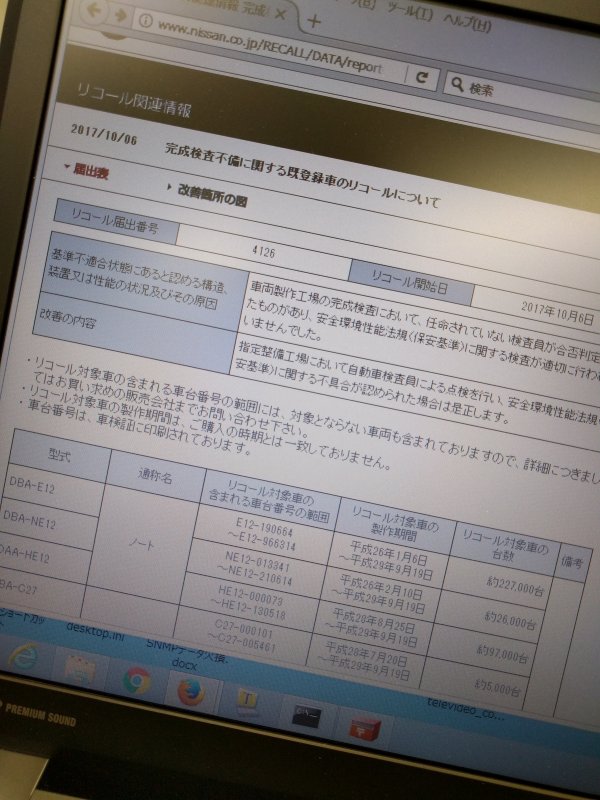Image resolution: width=600 pixels, height=800 pixels.
Task: Click the start date 2017年10月6日
Action: [x=557, y=312]
